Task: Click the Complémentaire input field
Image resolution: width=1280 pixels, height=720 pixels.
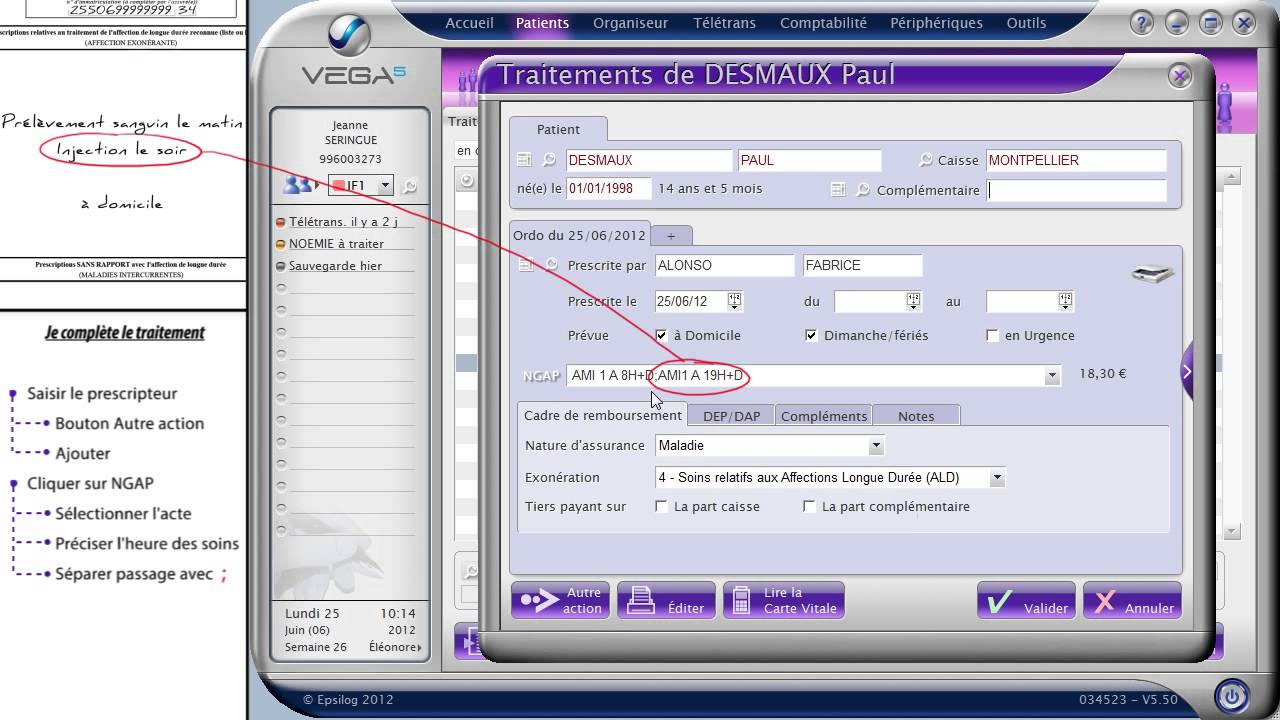Action: coord(1077,190)
